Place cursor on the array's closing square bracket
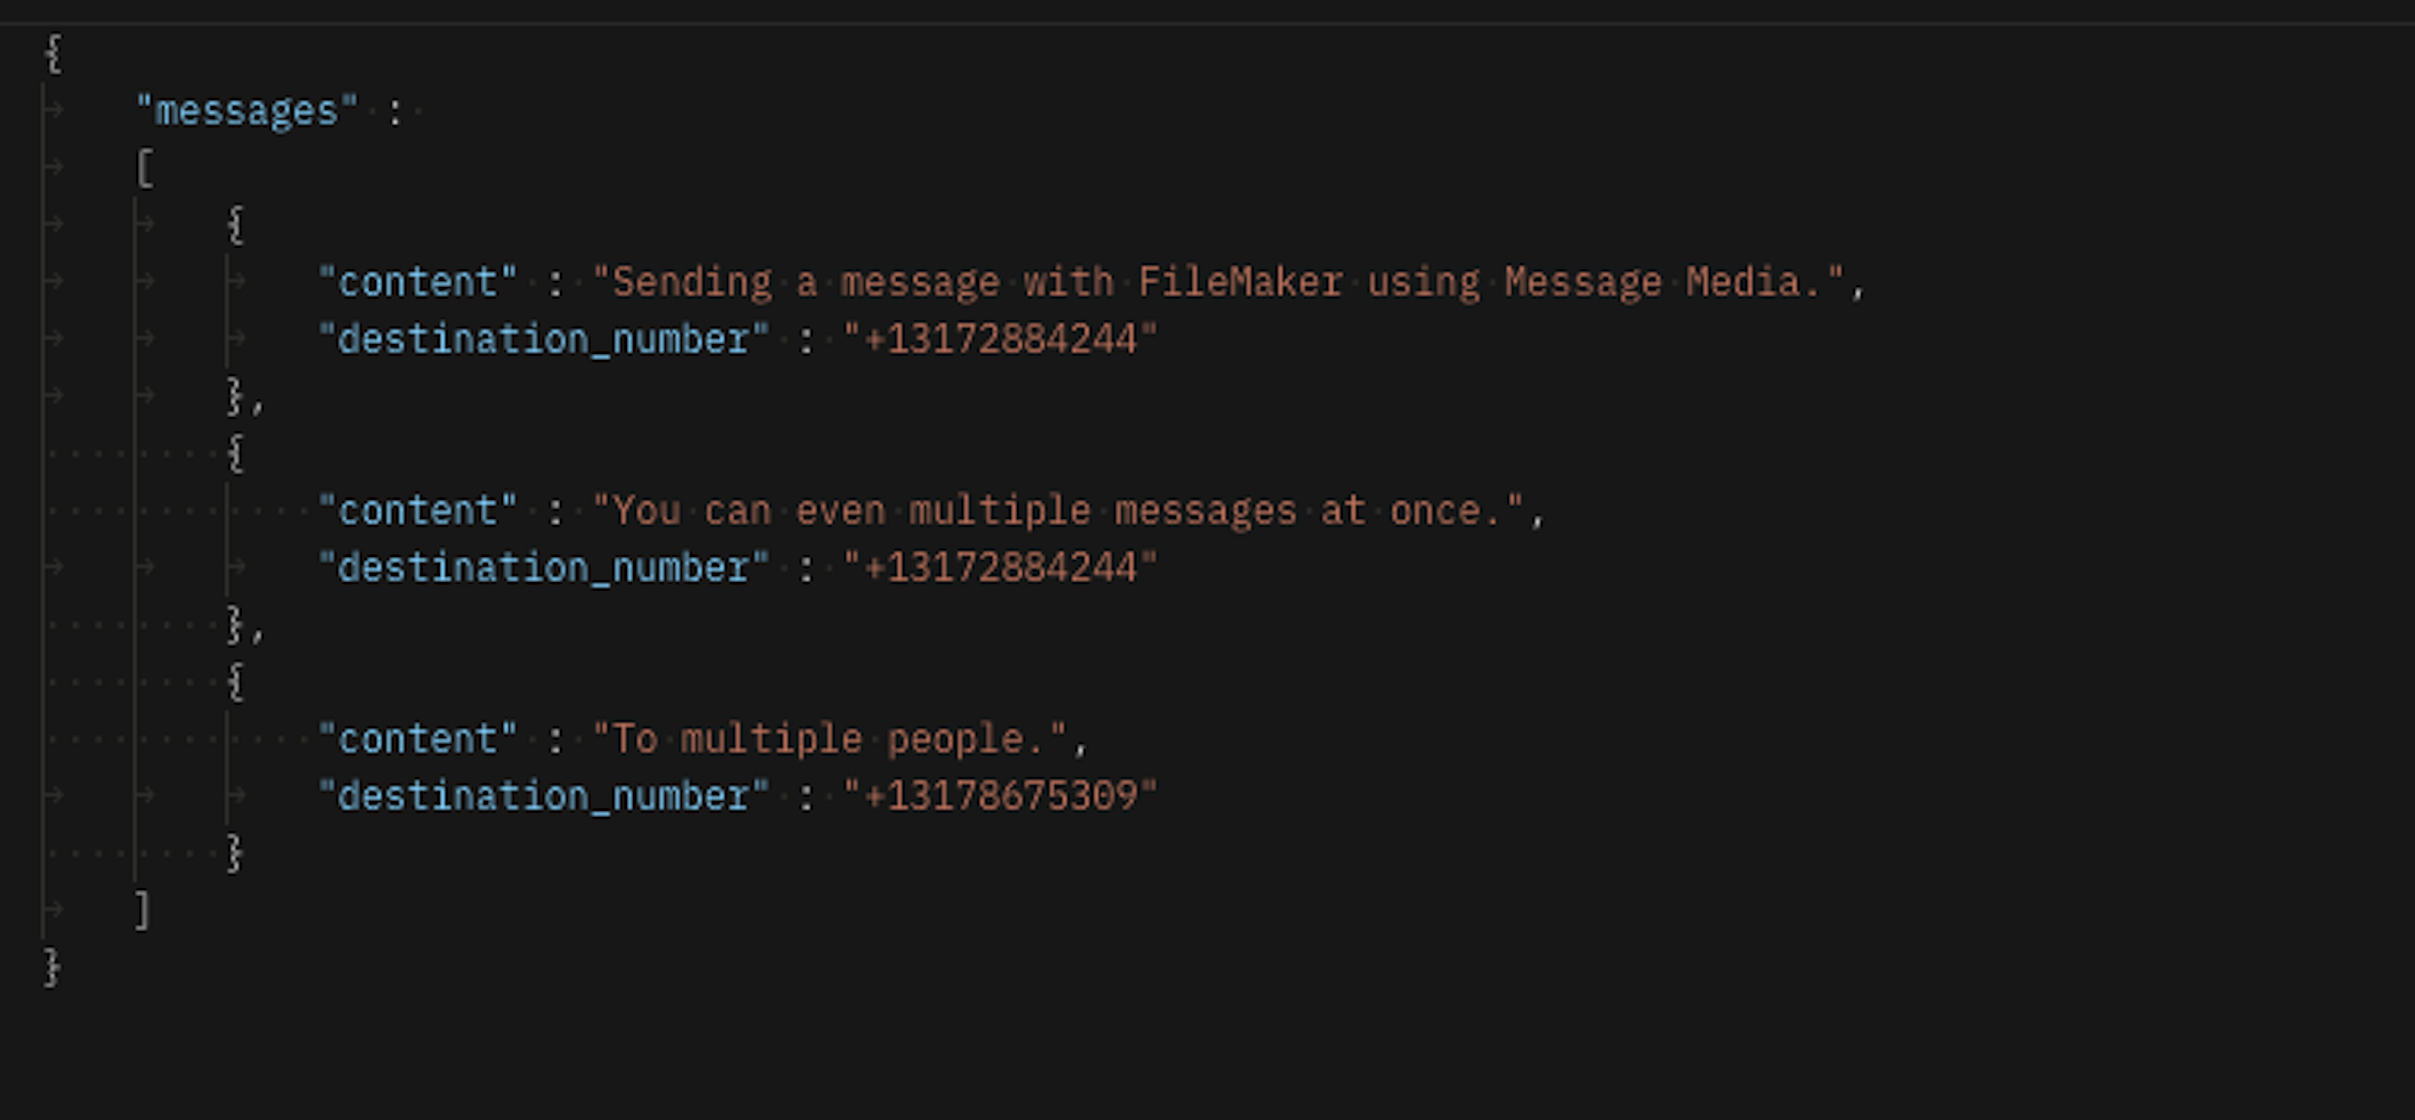Image resolution: width=2415 pixels, height=1120 pixels. coord(143,911)
